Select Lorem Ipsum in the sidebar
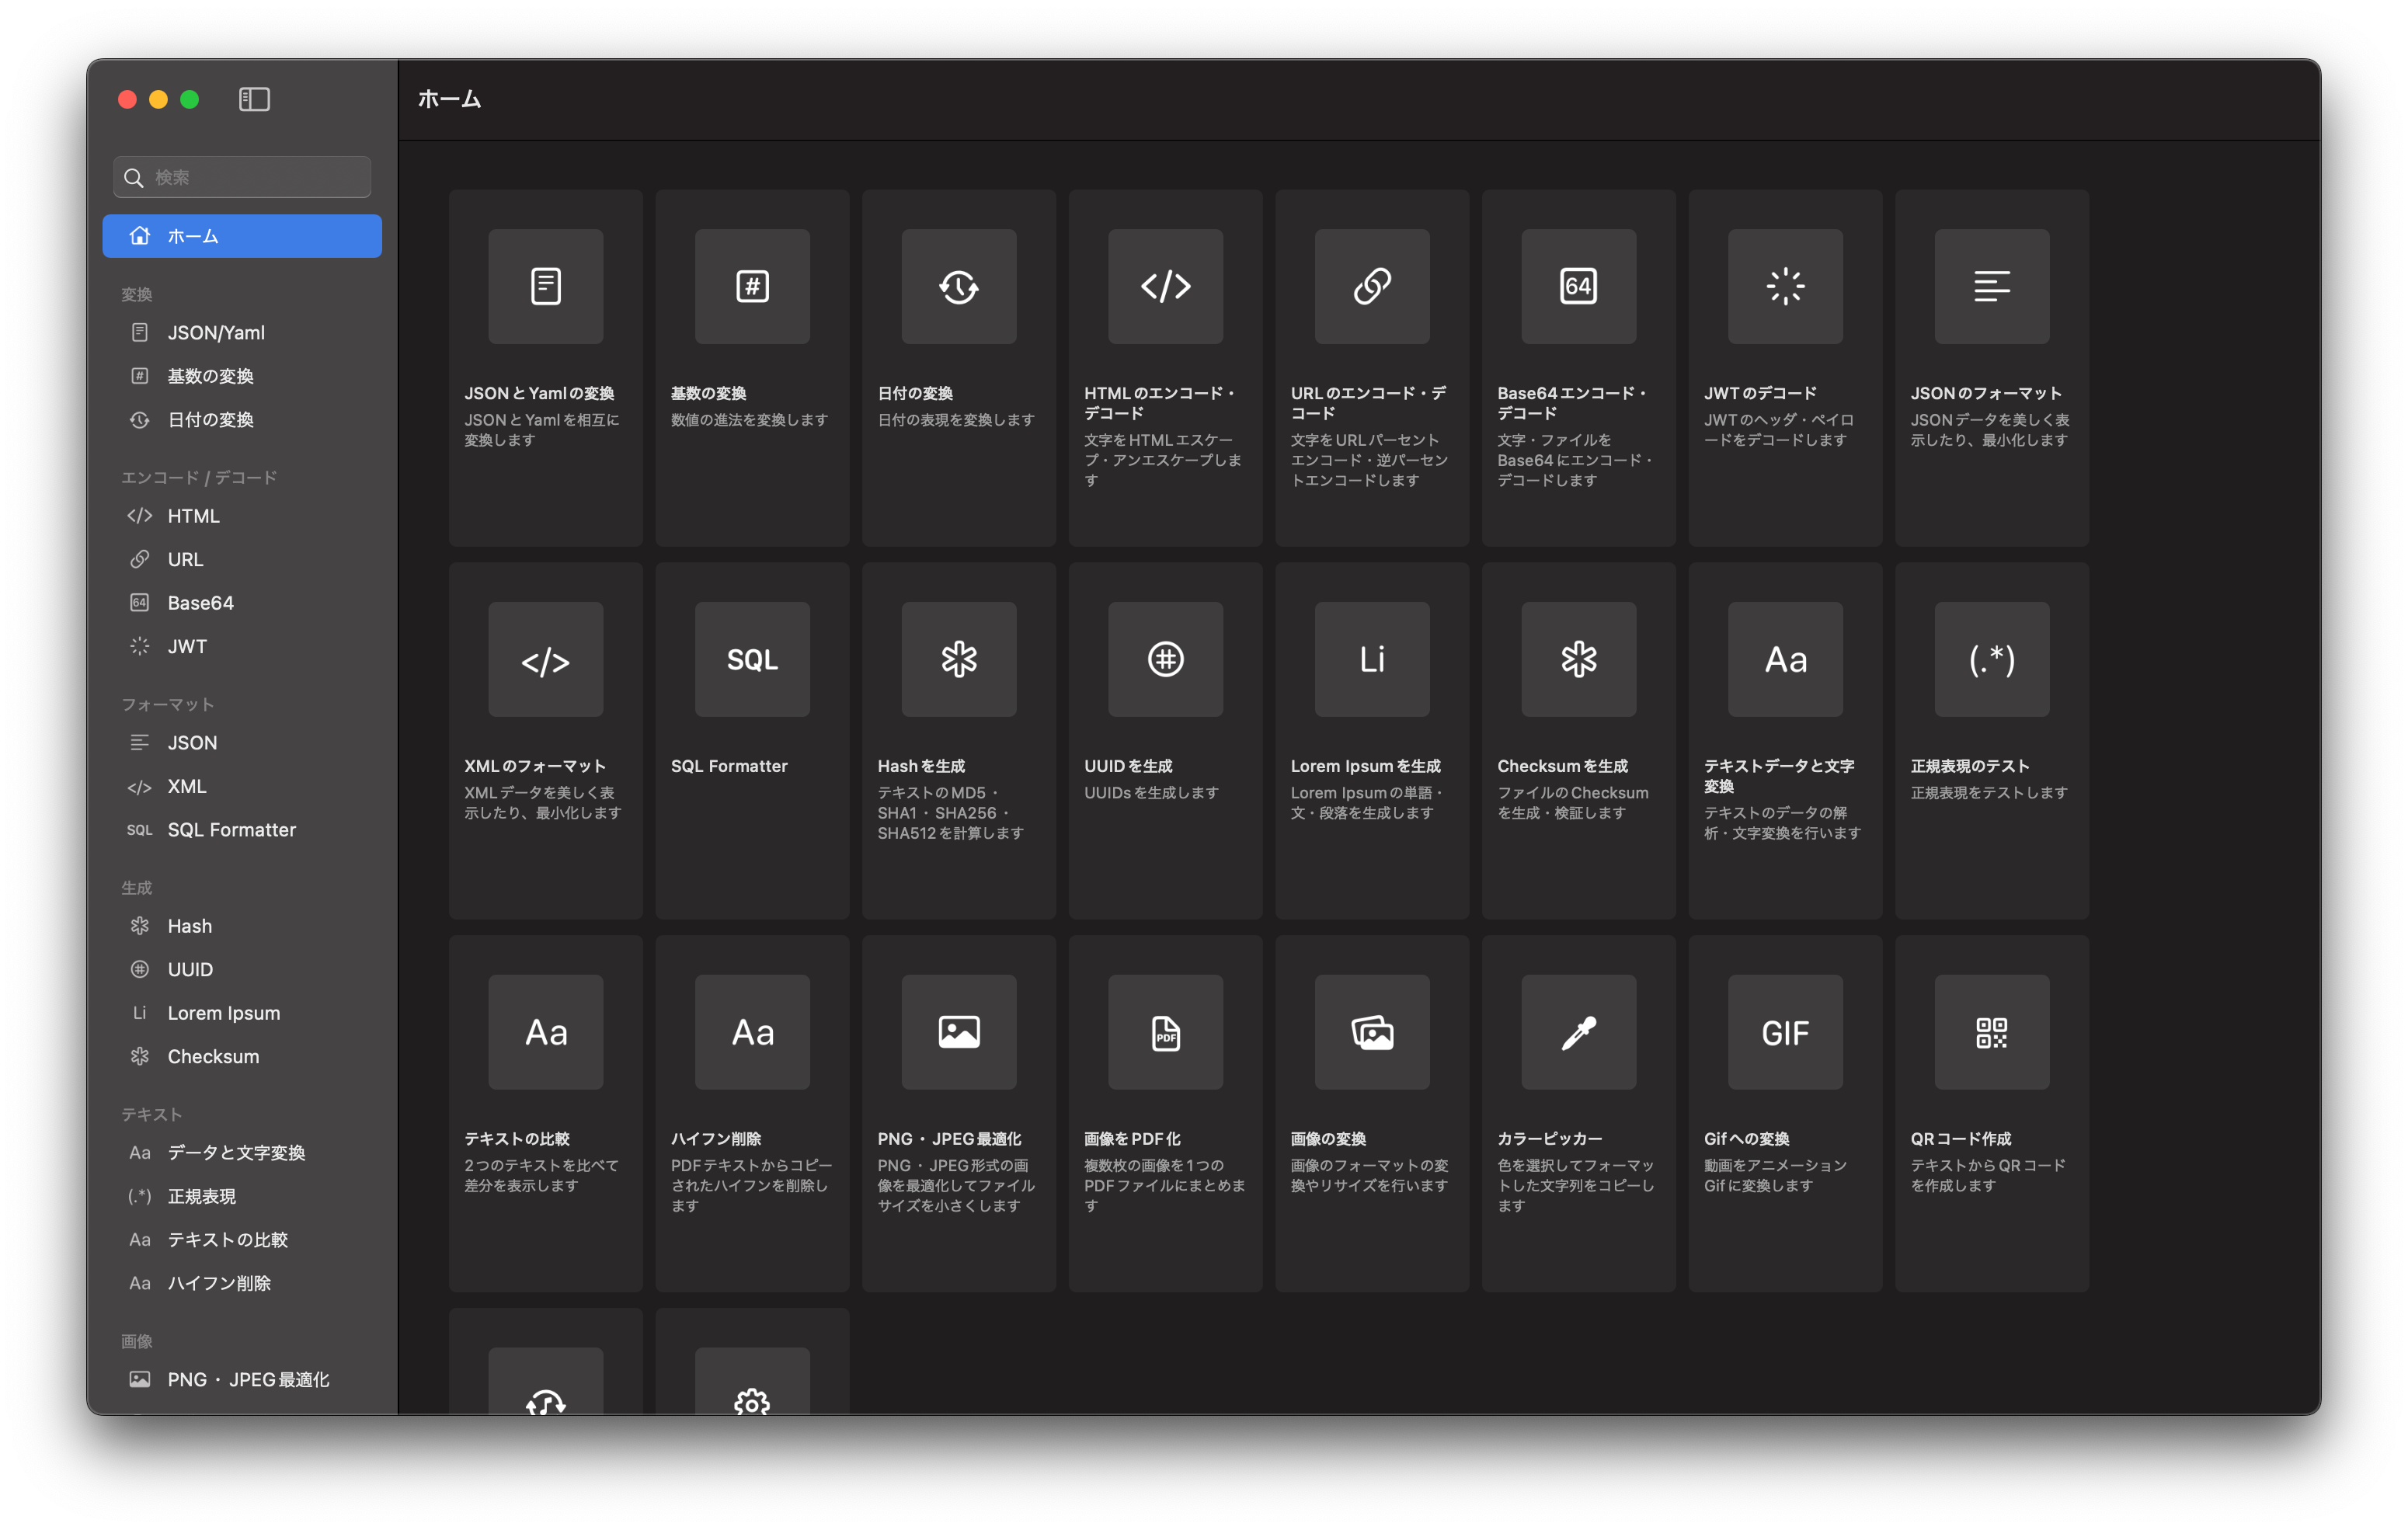The width and height of the screenshot is (2408, 1530). (x=242, y=1013)
